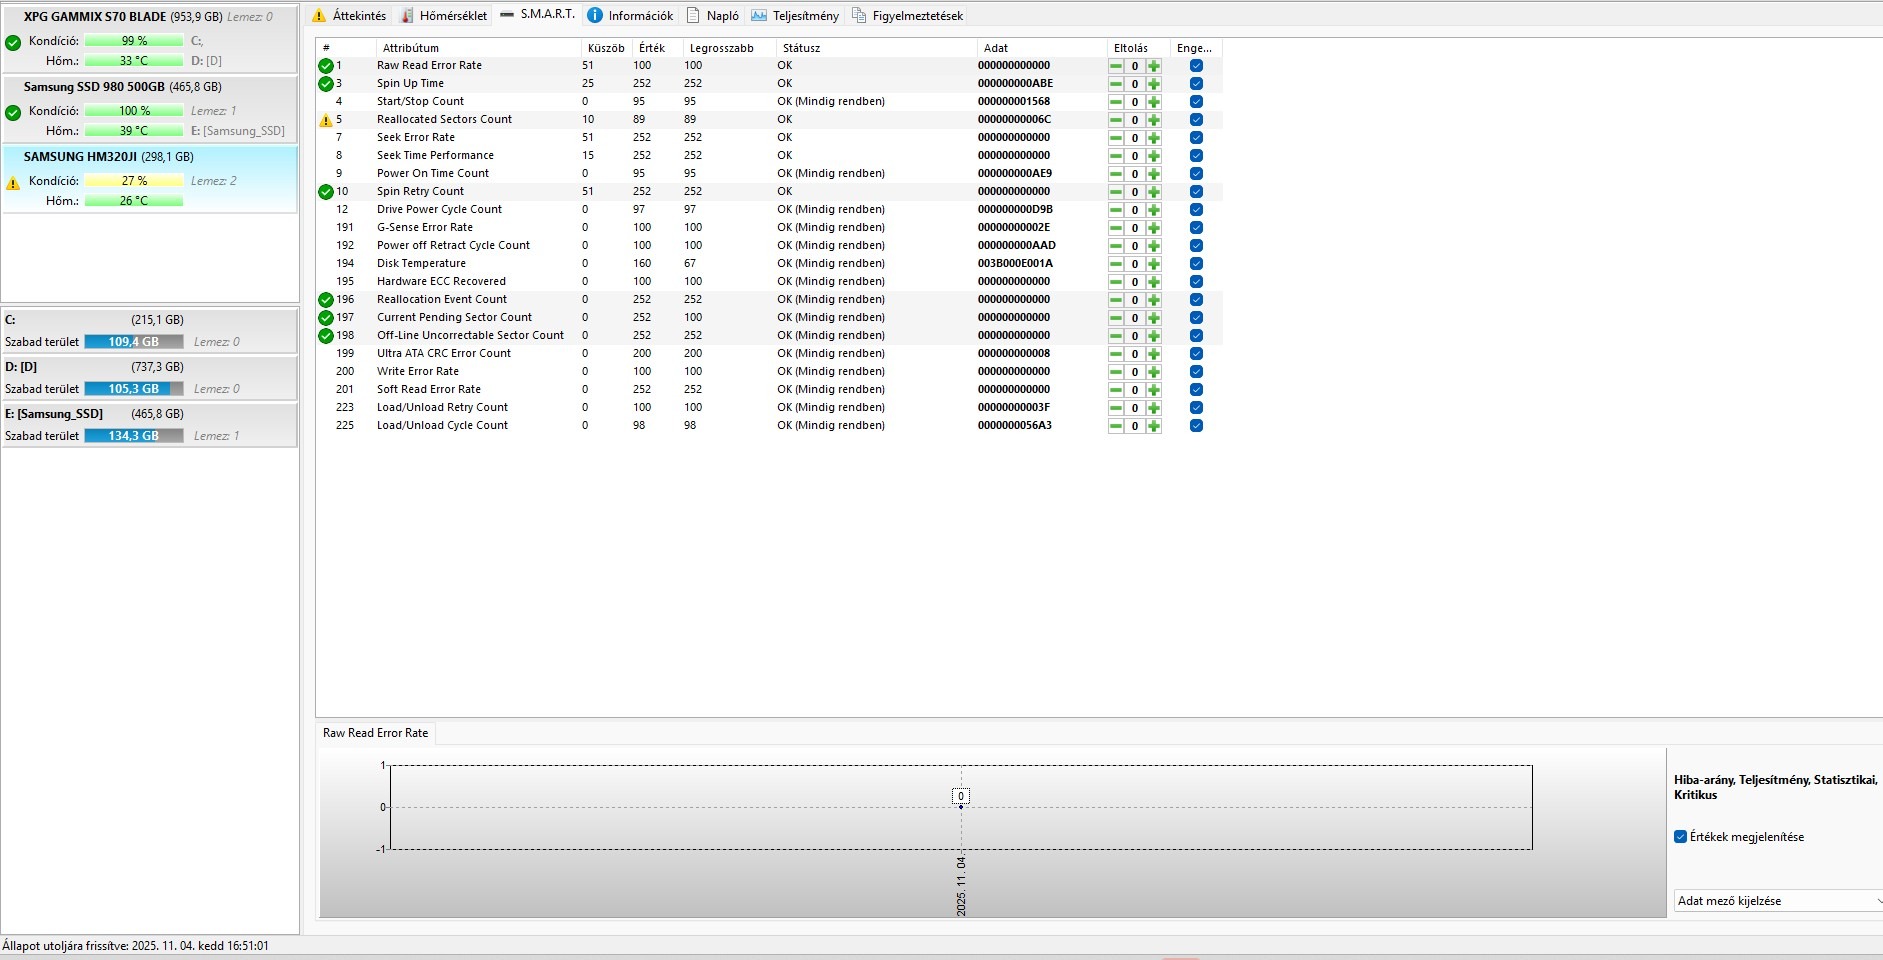Select the Ultra ATA CRC Error Count row

[x=769, y=354]
